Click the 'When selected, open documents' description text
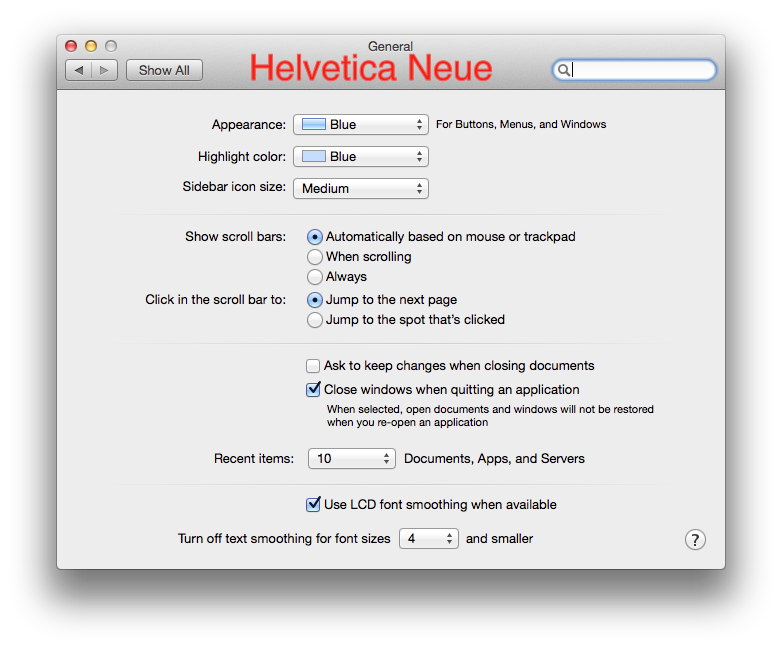The image size is (782, 648). [490, 416]
